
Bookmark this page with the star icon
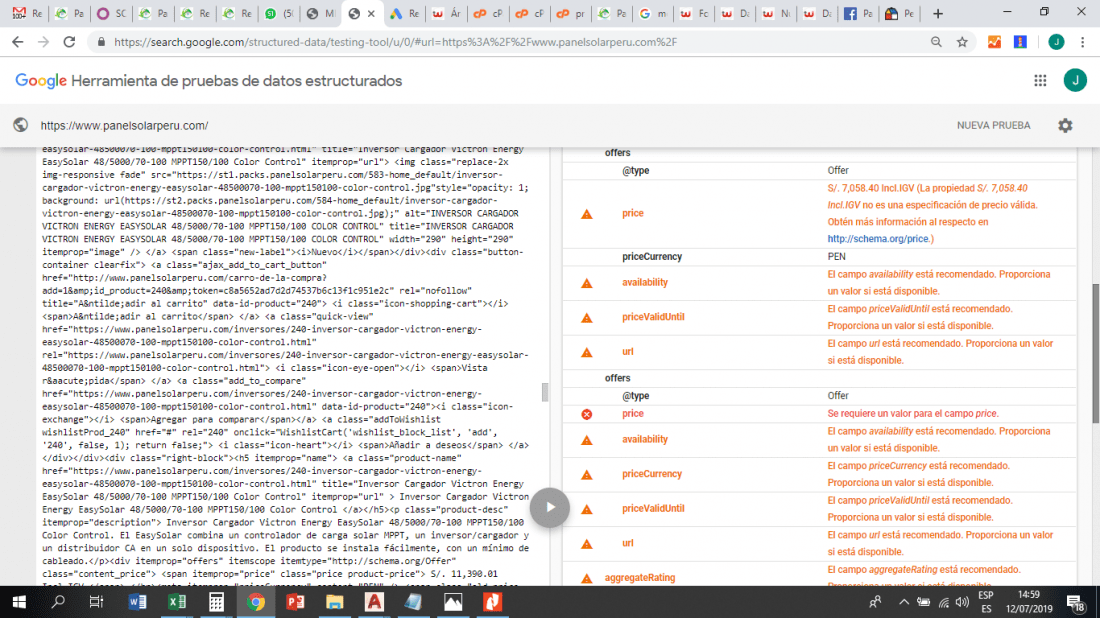[x=962, y=42]
